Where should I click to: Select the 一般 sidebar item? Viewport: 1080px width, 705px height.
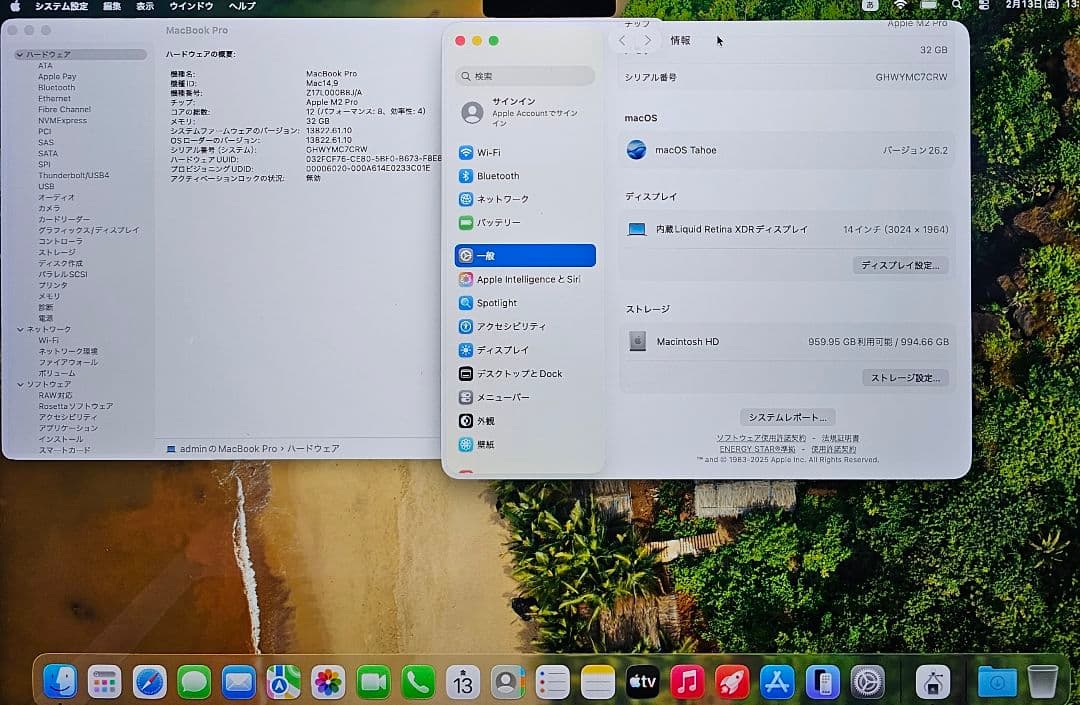click(525, 255)
